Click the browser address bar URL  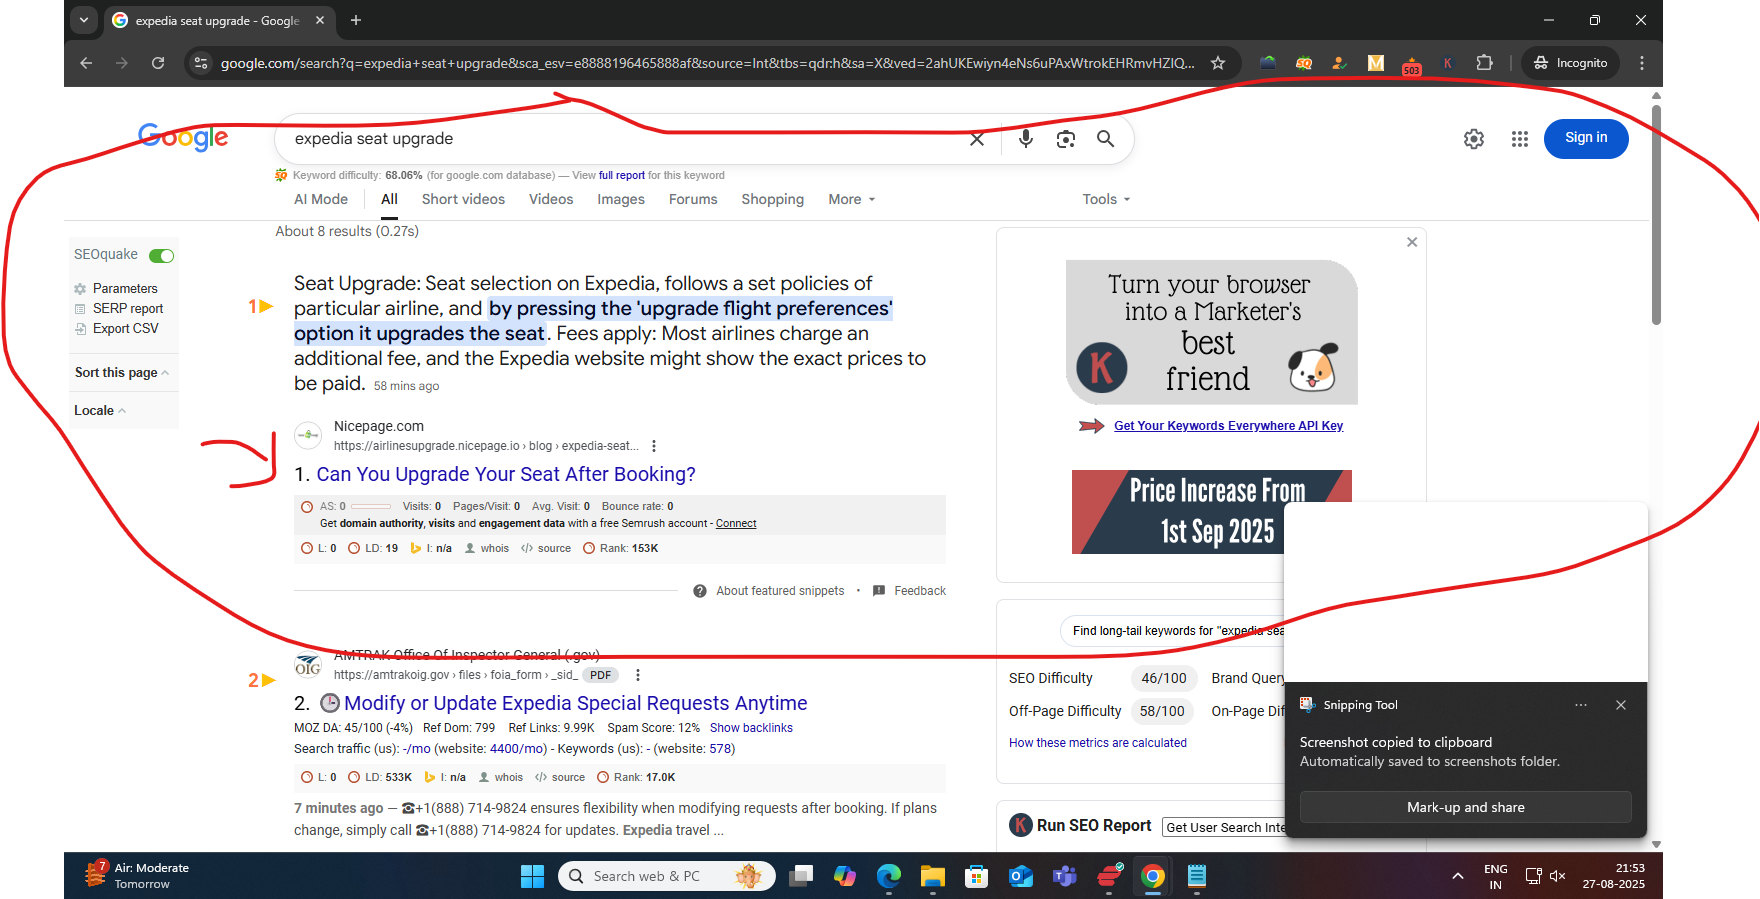(x=707, y=63)
